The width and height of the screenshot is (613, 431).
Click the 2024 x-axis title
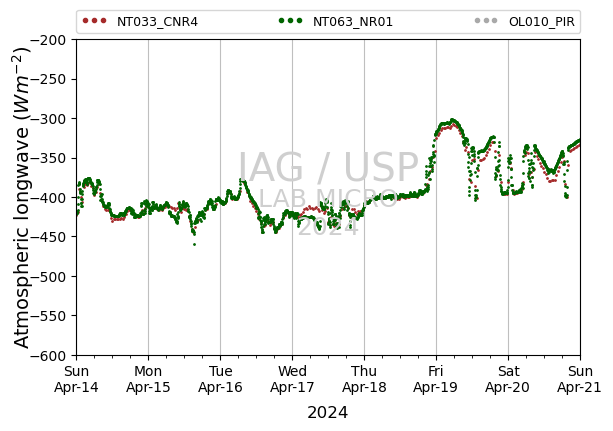pyautogui.click(x=328, y=413)
